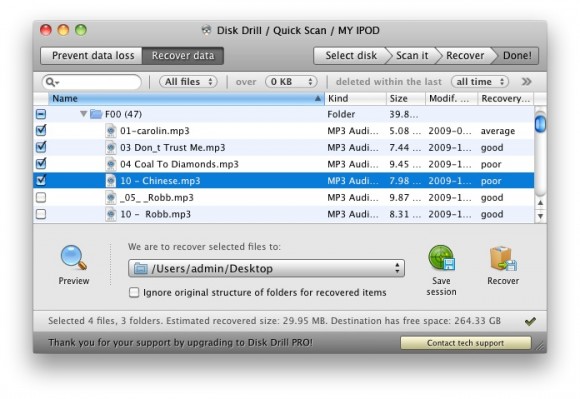Click the Preview magnifier icon
The image size is (580, 399).
coord(74,257)
